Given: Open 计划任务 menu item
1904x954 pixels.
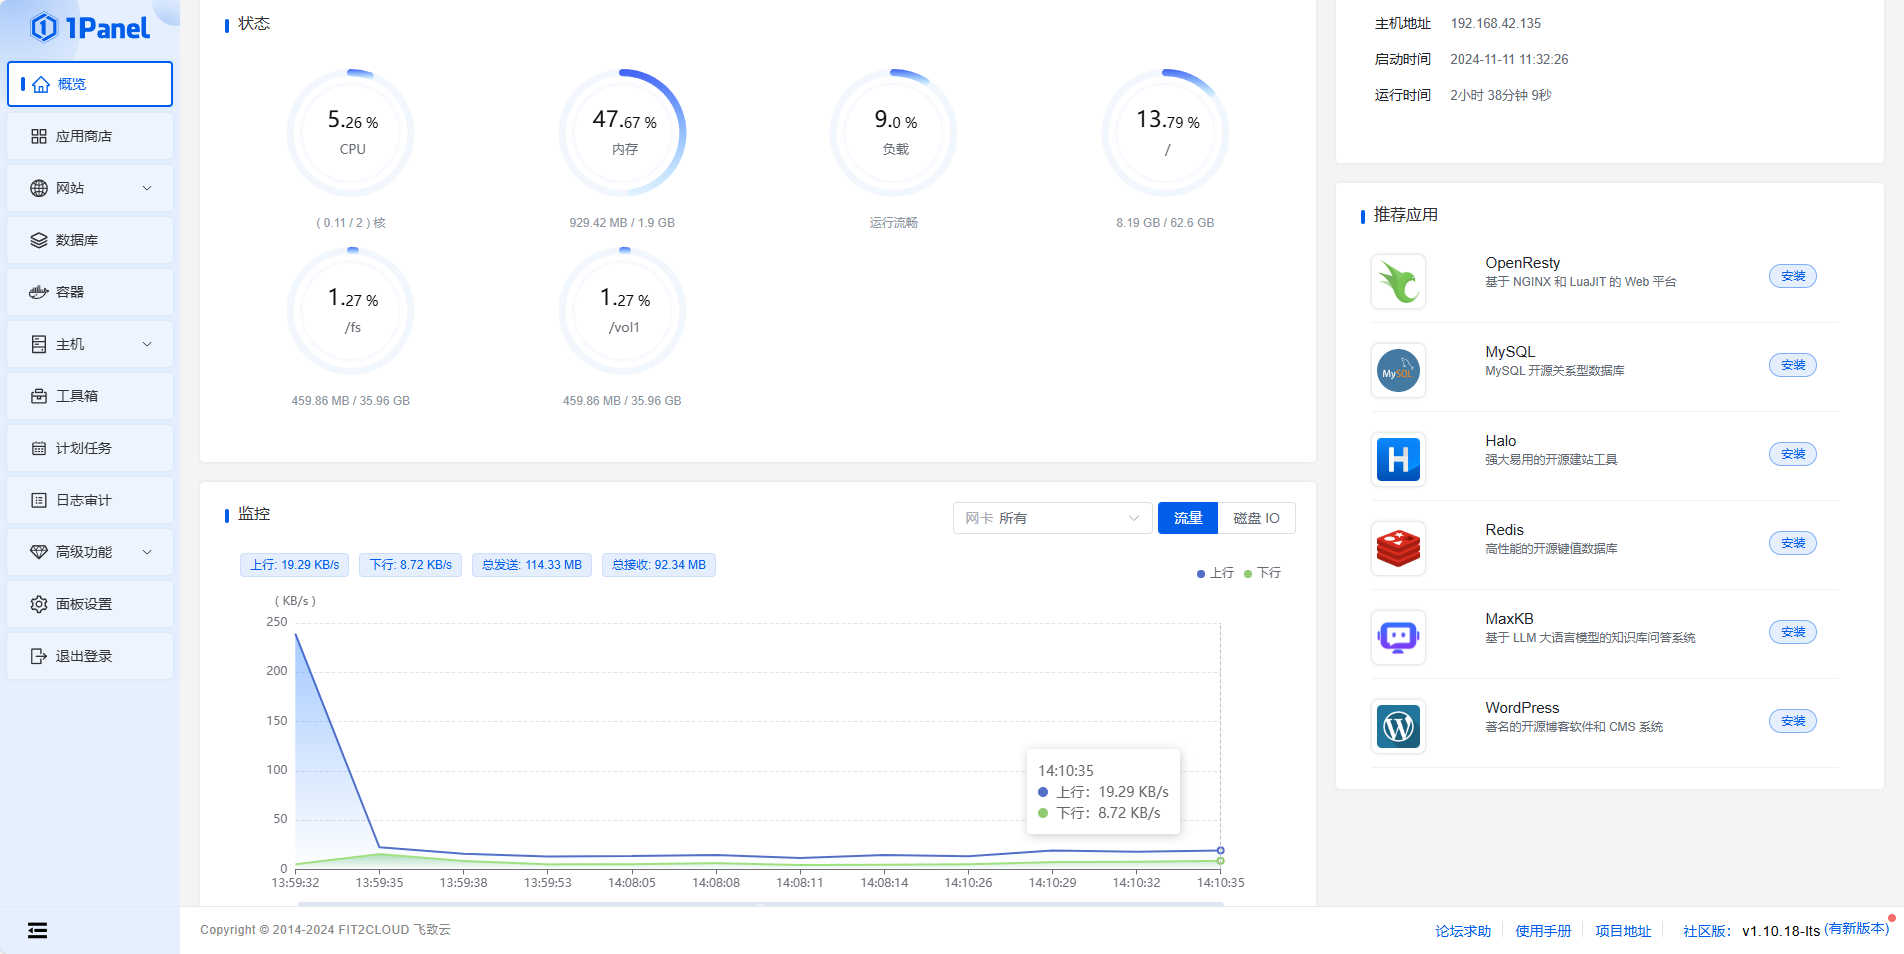Looking at the screenshot, I should point(90,448).
